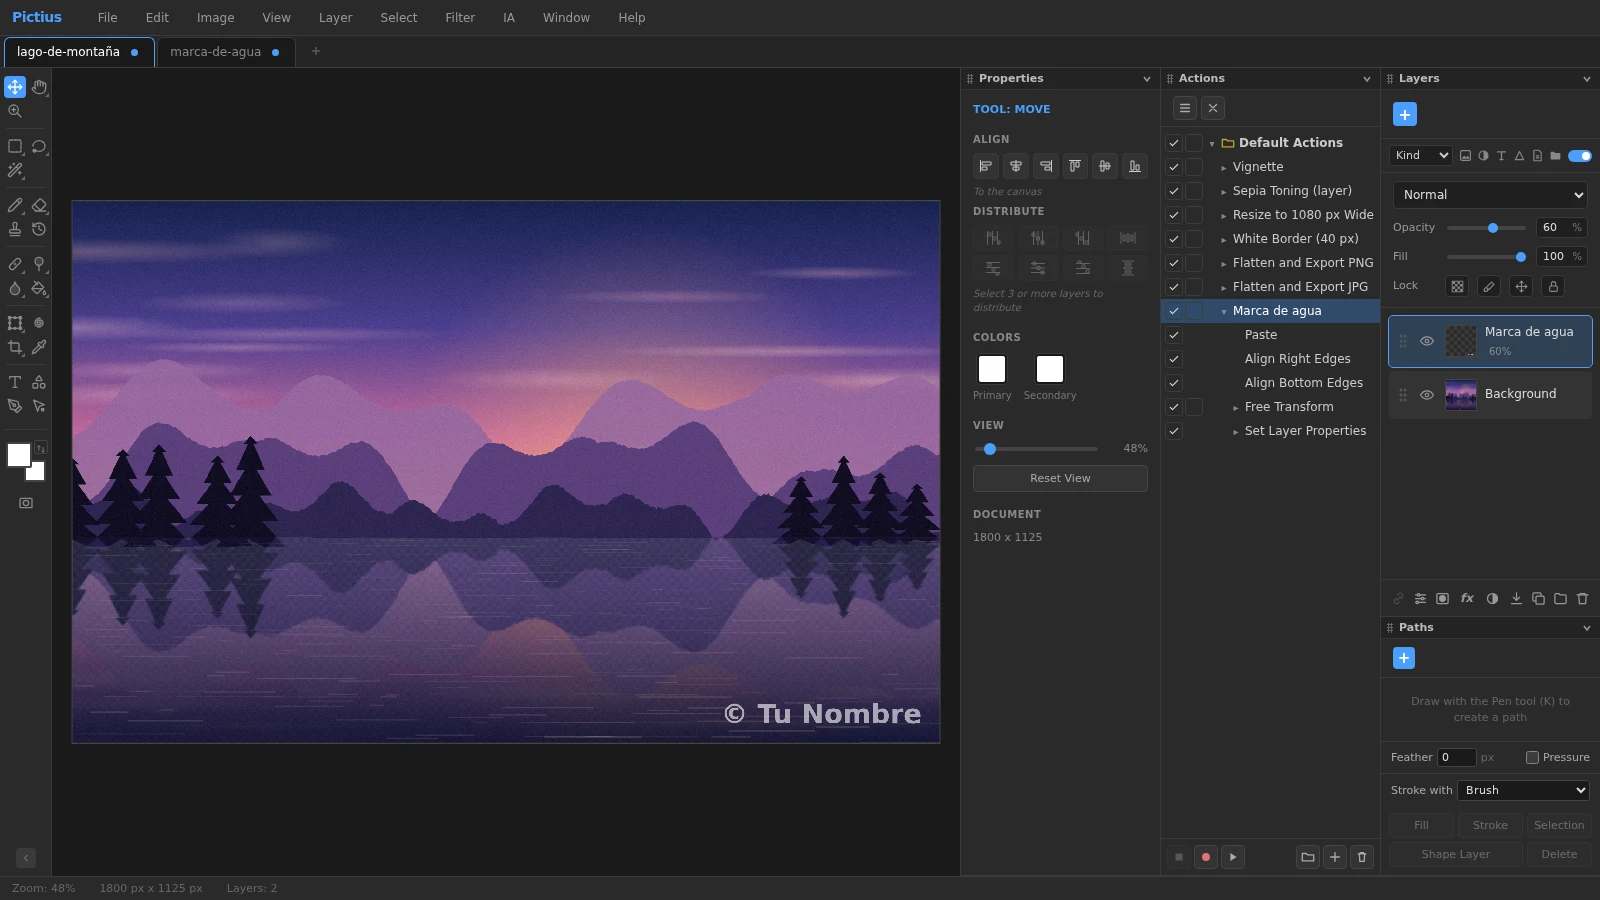This screenshot has height=900, width=1600.
Task: Click the align left edges icon
Action: point(986,166)
